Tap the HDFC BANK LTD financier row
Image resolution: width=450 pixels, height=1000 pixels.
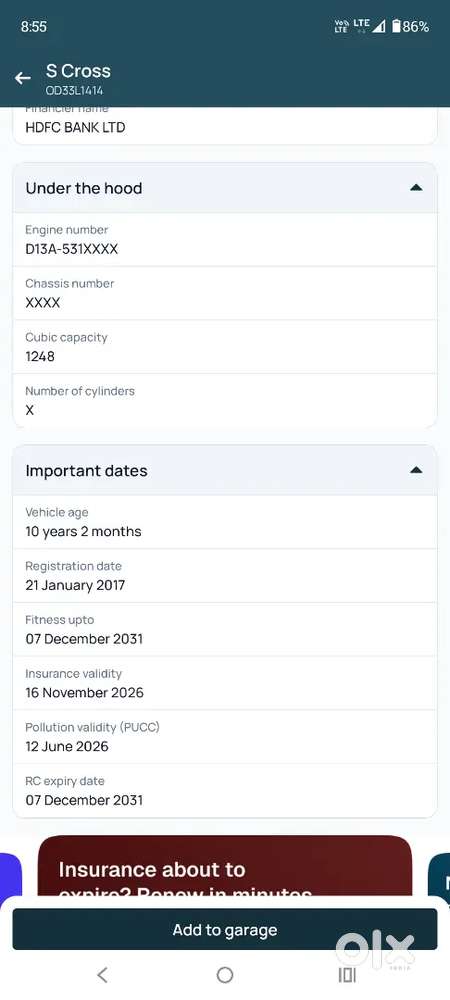[x=225, y=125]
